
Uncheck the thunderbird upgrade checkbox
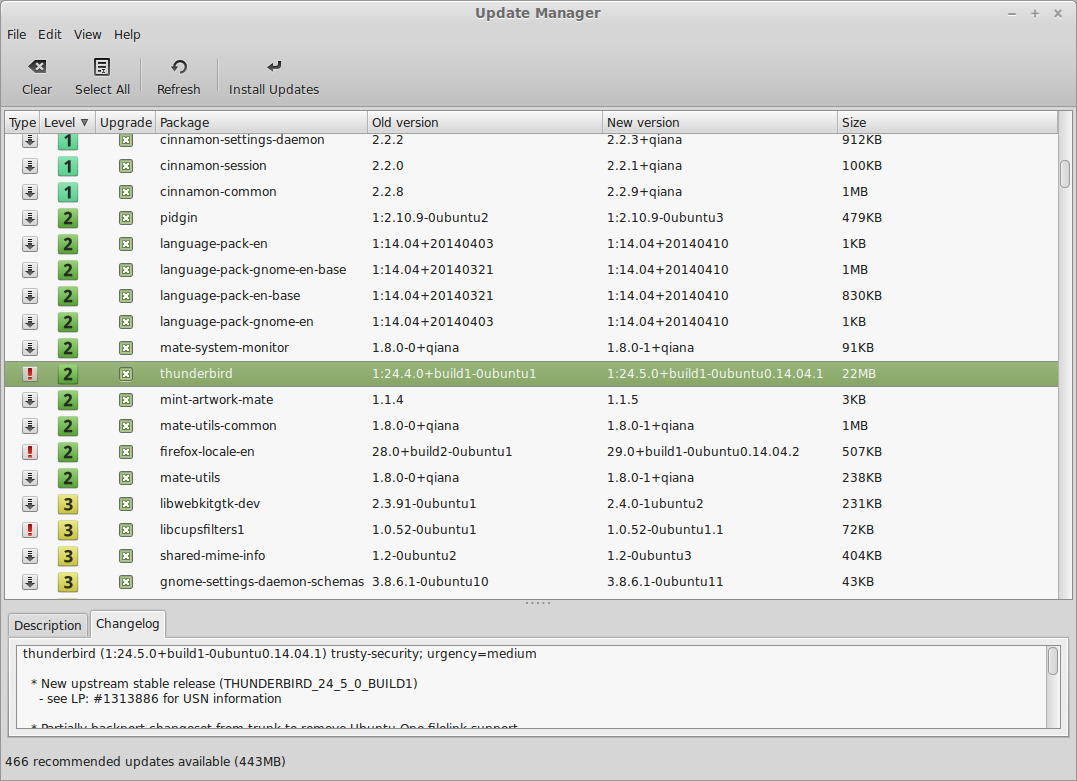tap(125, 373)
